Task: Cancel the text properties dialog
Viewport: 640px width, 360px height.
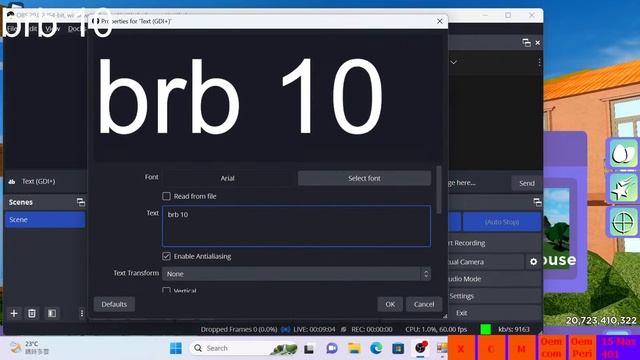Action: pos(424,304)
